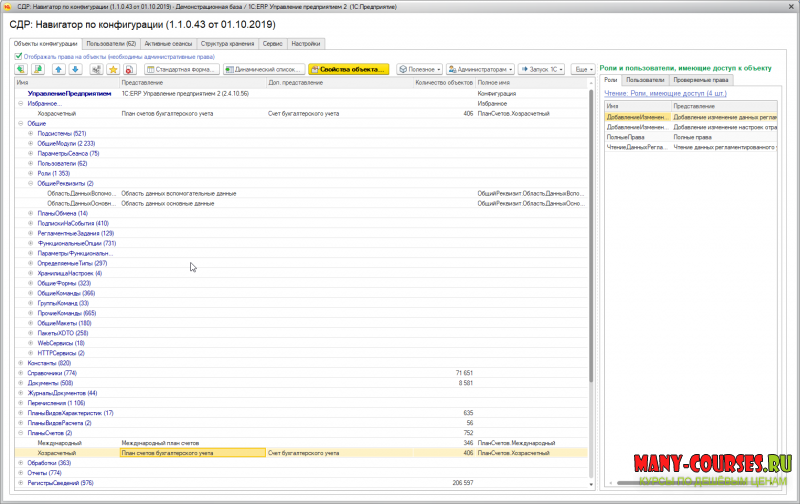800x504 pixels.
Task: Collapse the ПланыСчетов (2) tree node
Action: click(21, 432)
